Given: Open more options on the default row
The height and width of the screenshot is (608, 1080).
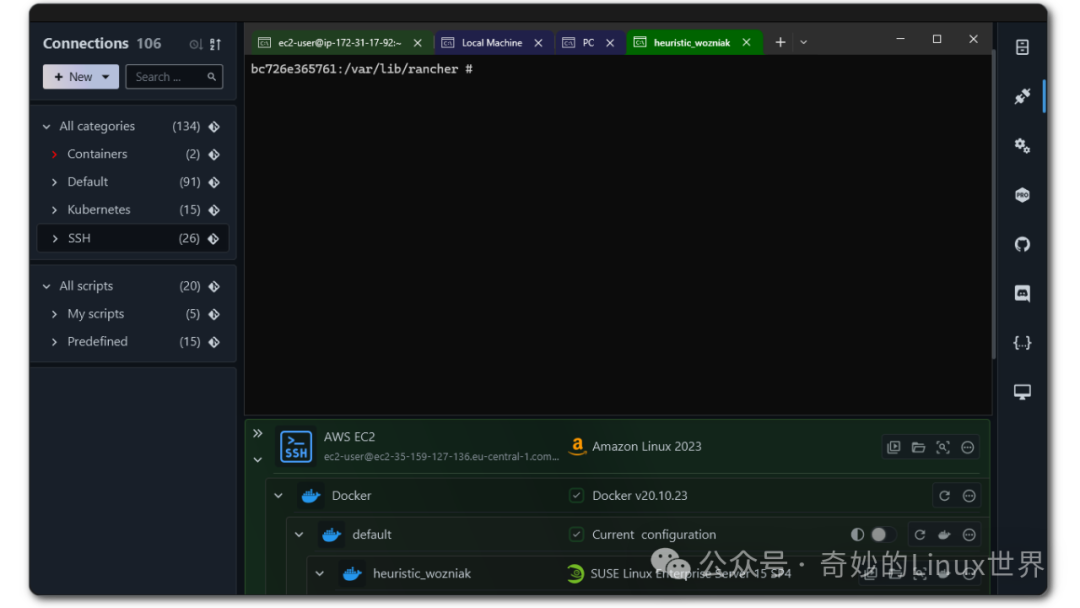Looking at the screenshot, I should pyautogui.click(x=969, y=535).
